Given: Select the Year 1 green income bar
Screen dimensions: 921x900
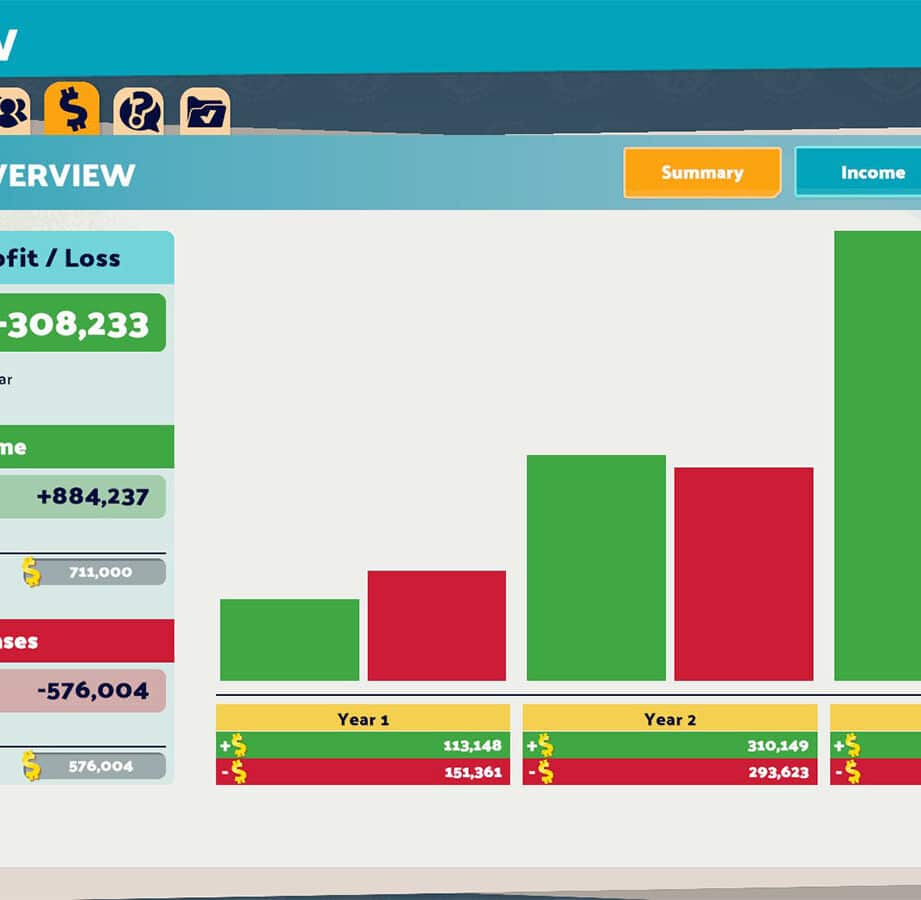Looking at the screenshot, I should coord(289,640).
